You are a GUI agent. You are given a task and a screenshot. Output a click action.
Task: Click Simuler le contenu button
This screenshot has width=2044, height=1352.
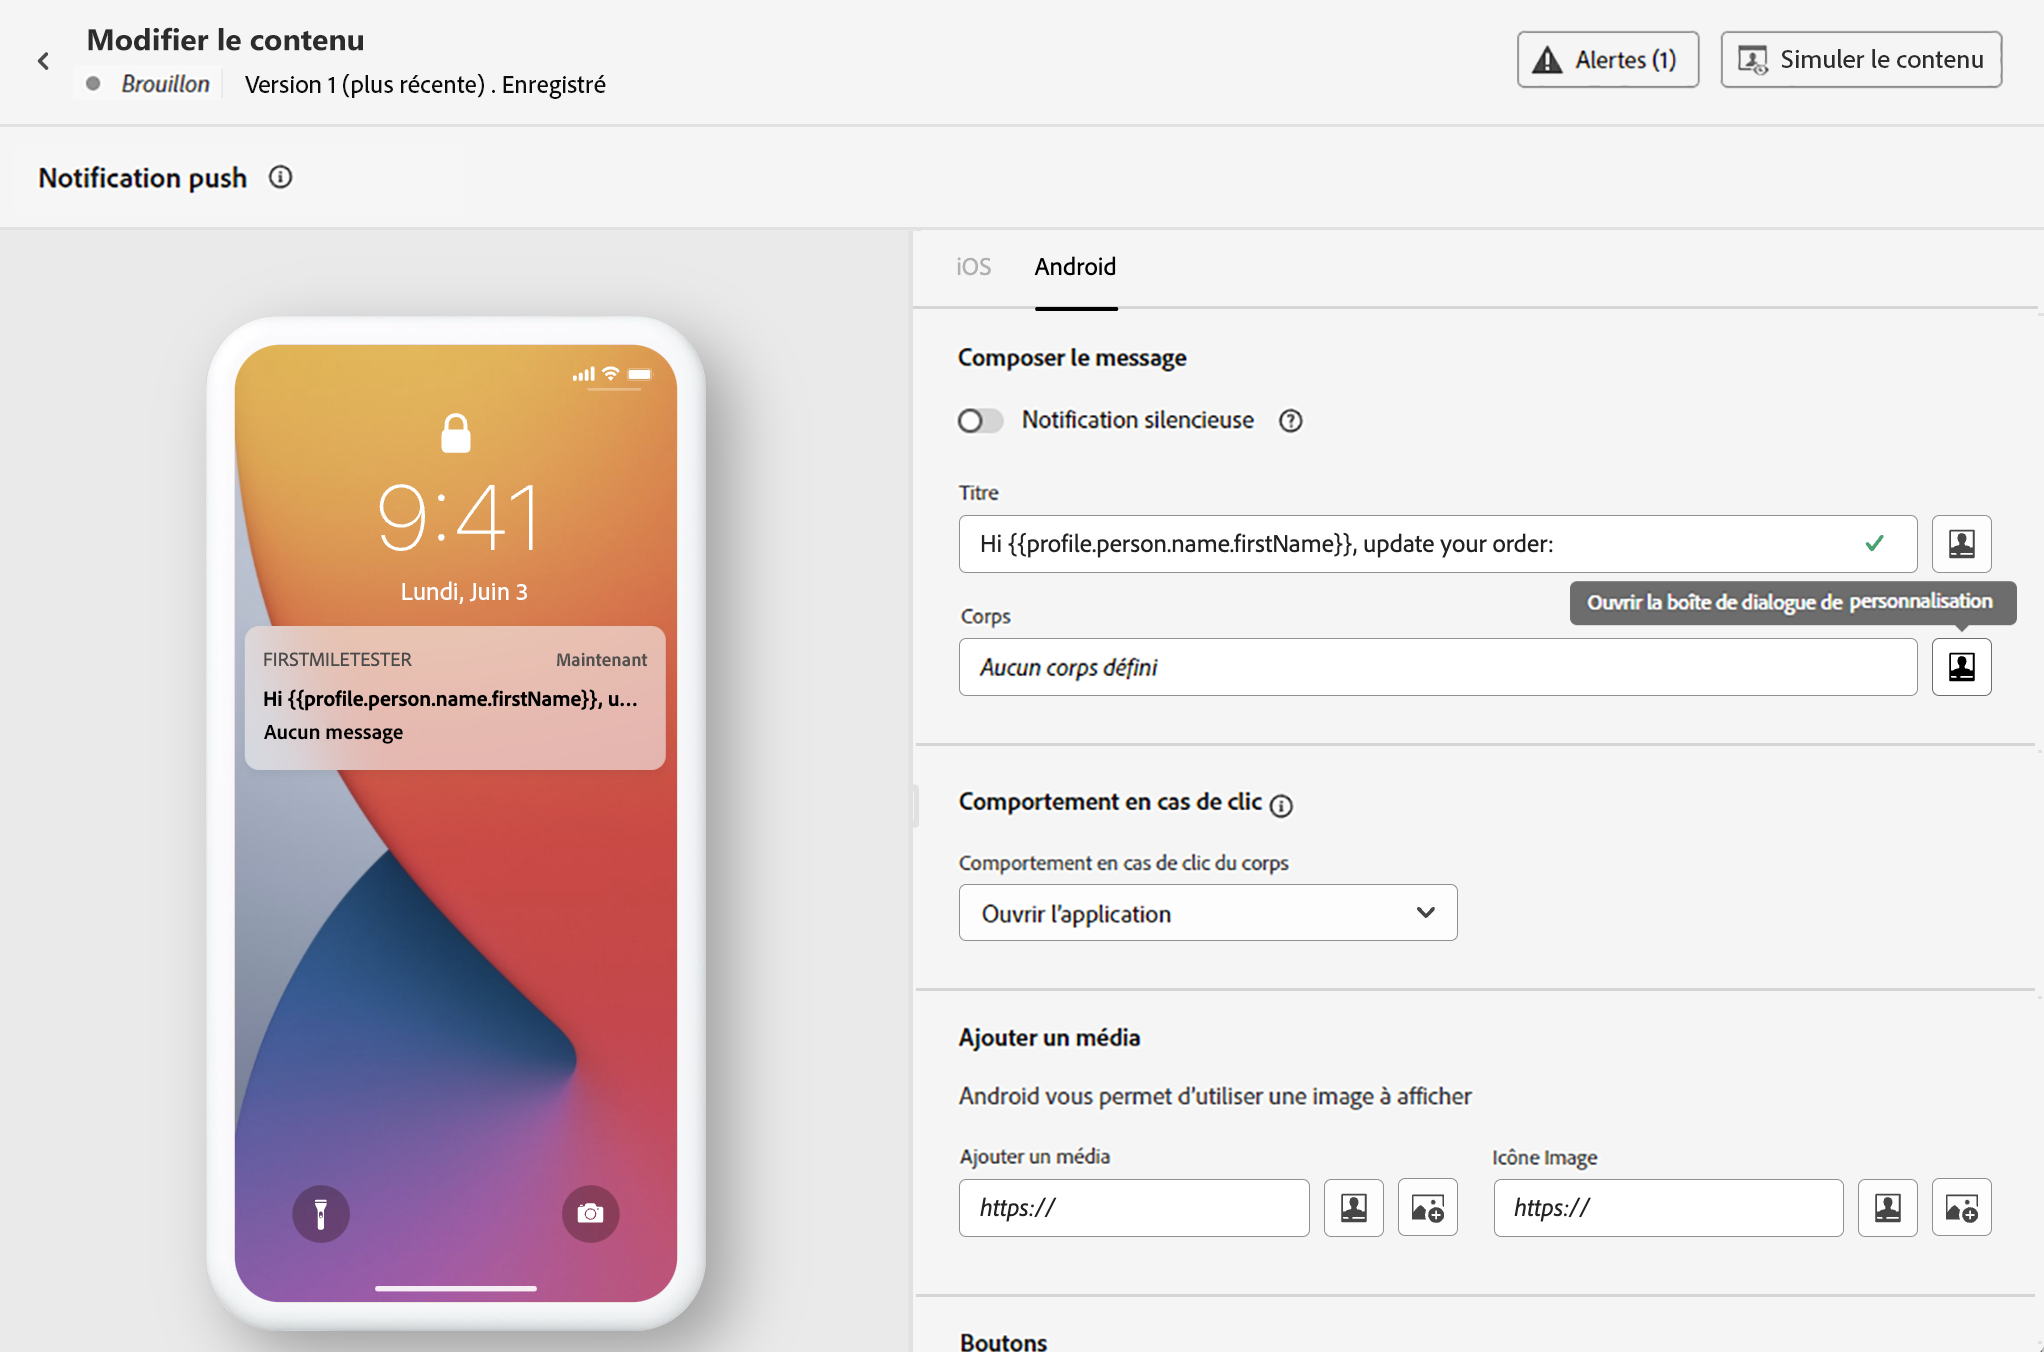[x=1860, y=60]
